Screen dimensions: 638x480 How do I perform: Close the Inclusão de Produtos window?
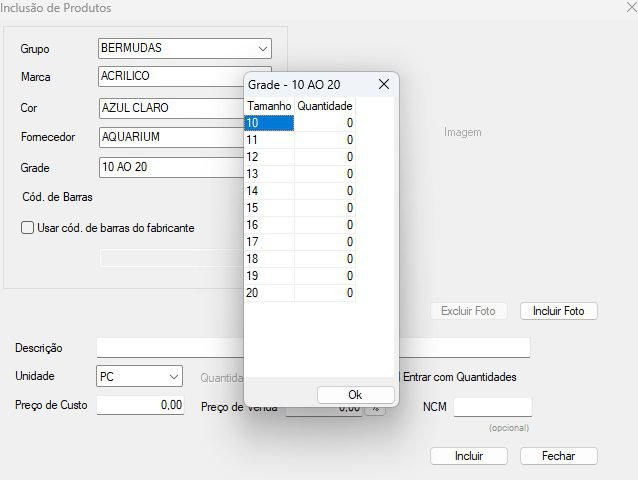(x=632, y=7)
